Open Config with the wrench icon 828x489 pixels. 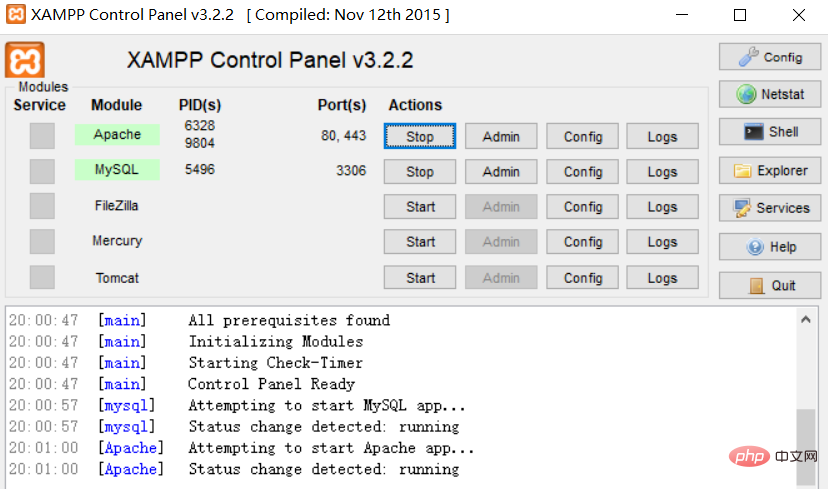coord(770,57)
